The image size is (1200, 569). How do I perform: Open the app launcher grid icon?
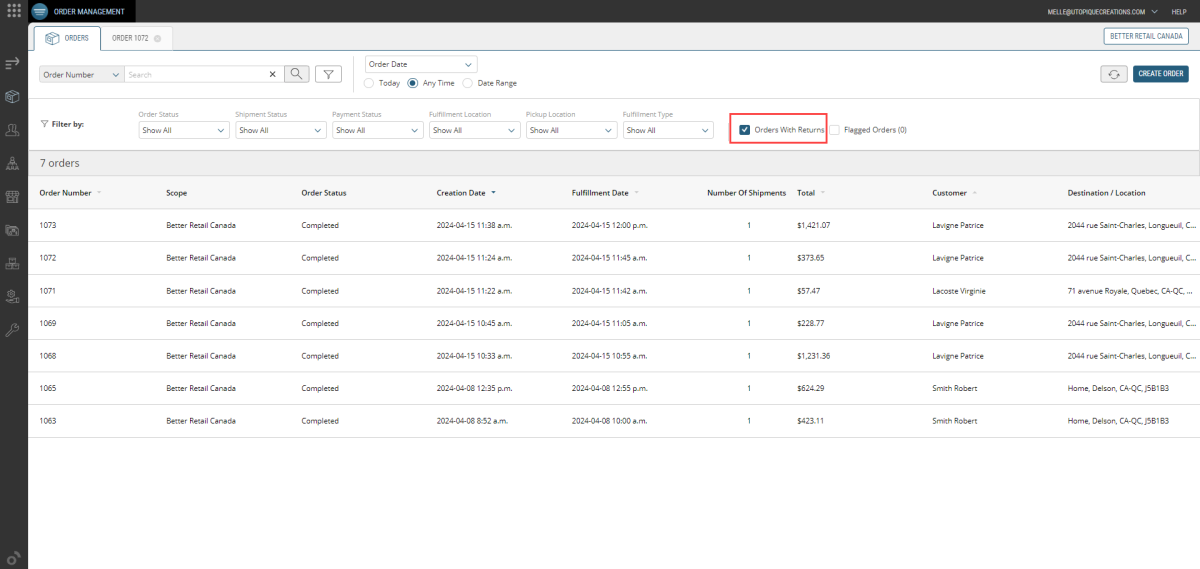(x=14, y=11)
